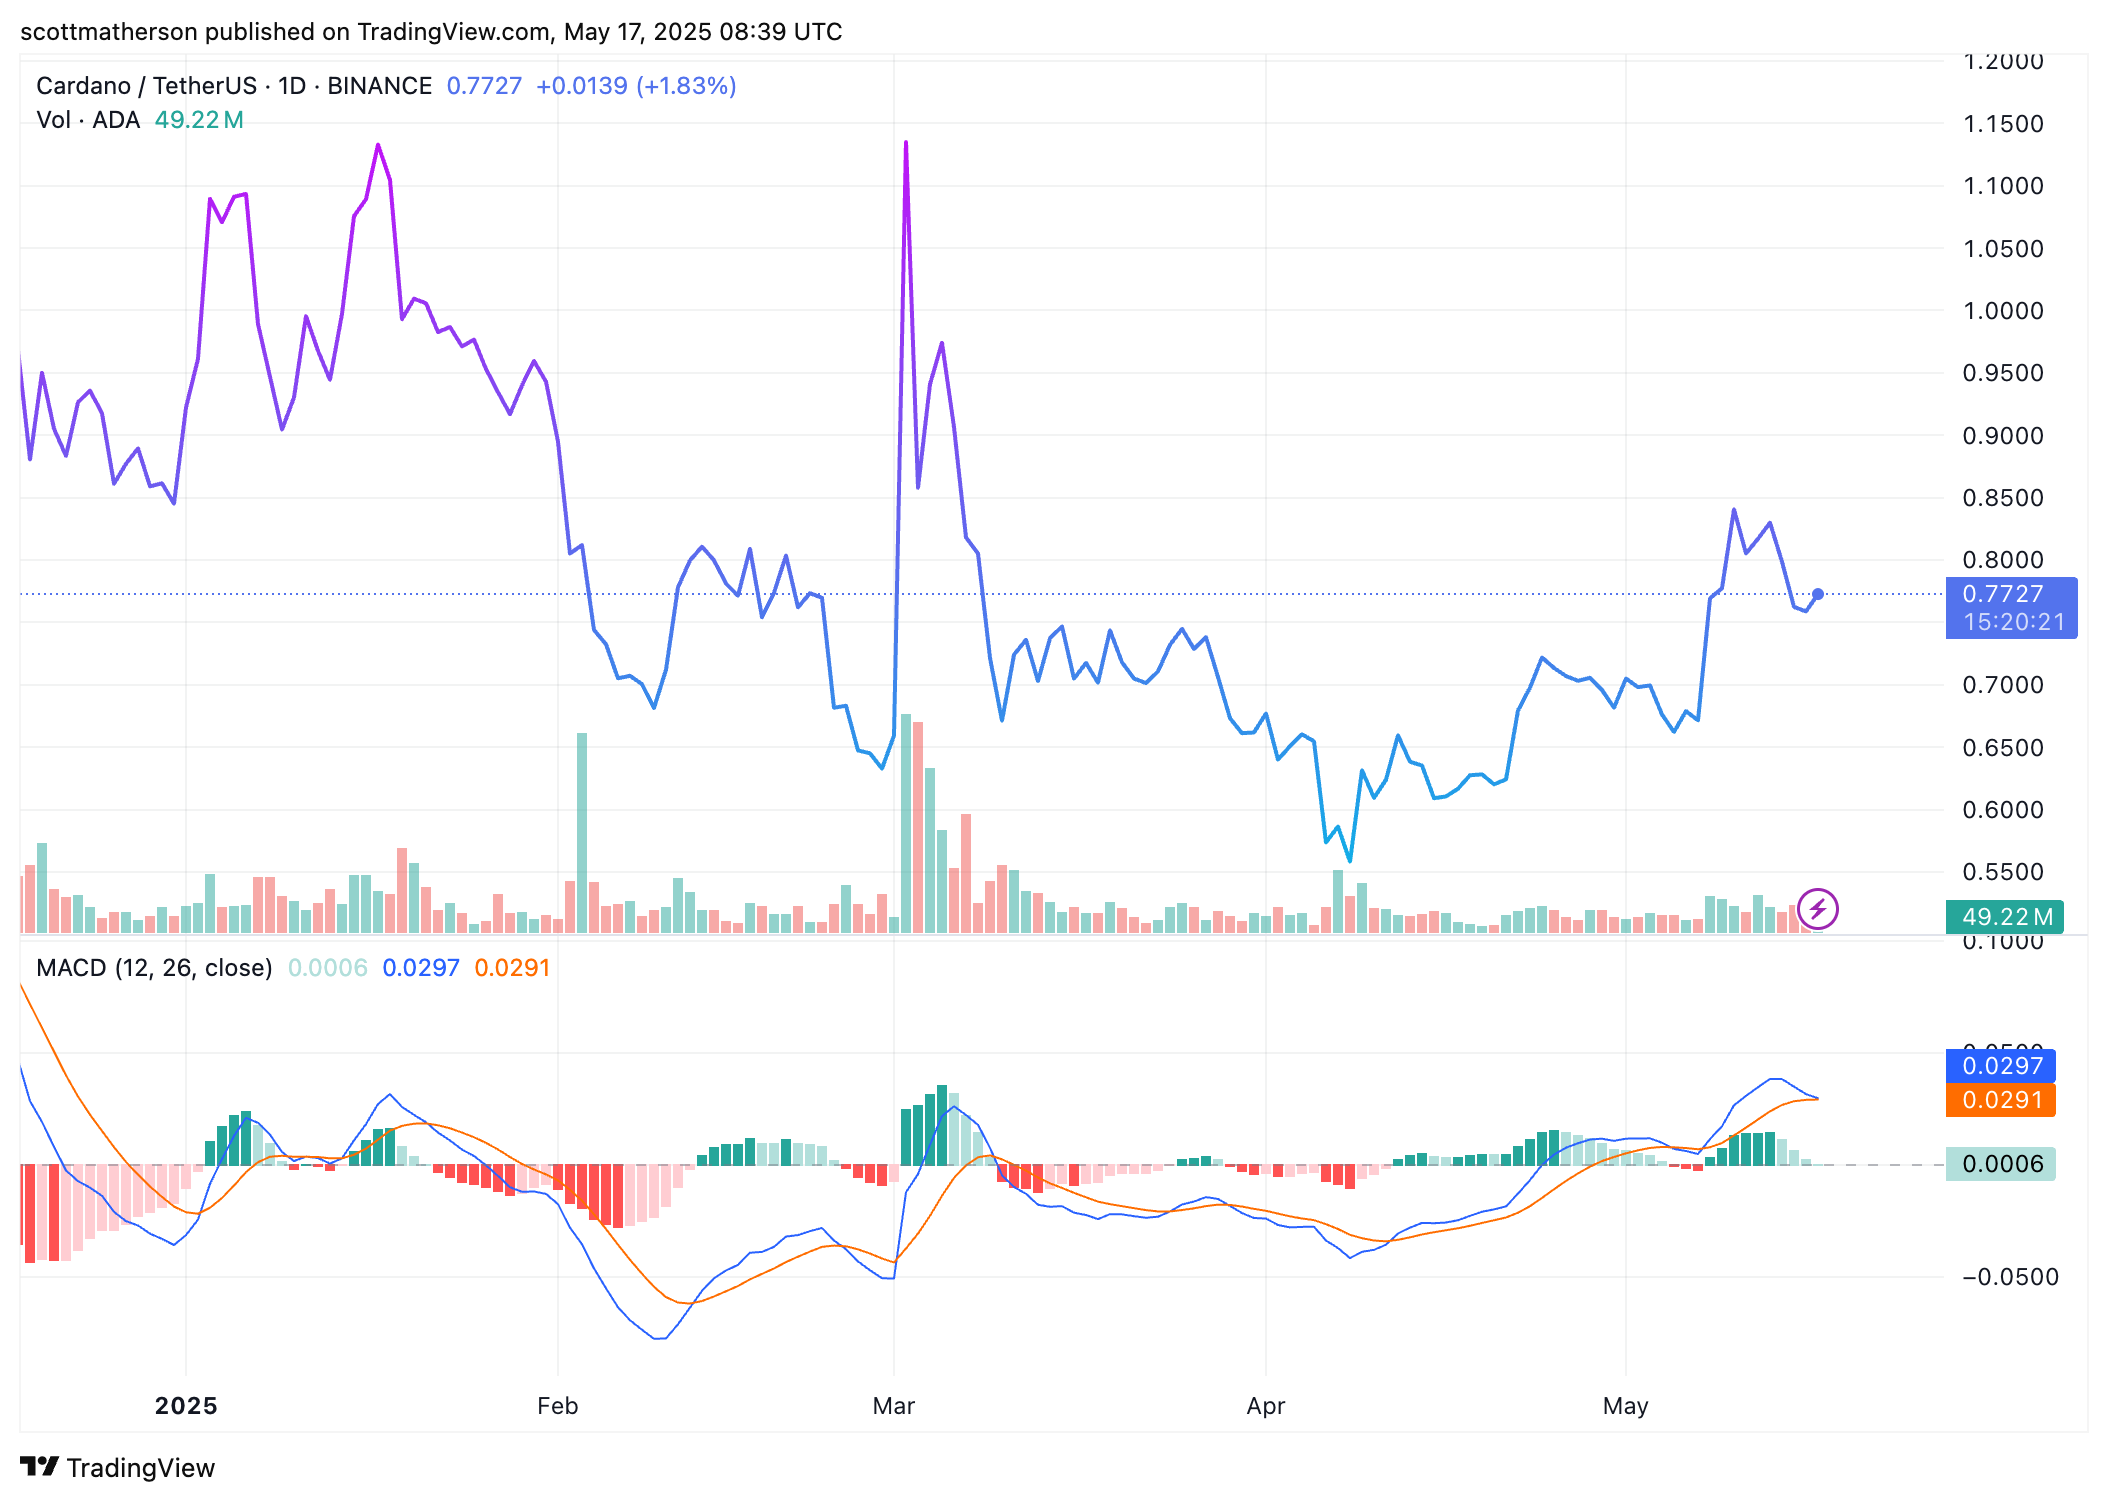Click the TradingView wordmark text
This screenshot has height=1502, width=2108.
[141, 1468]
